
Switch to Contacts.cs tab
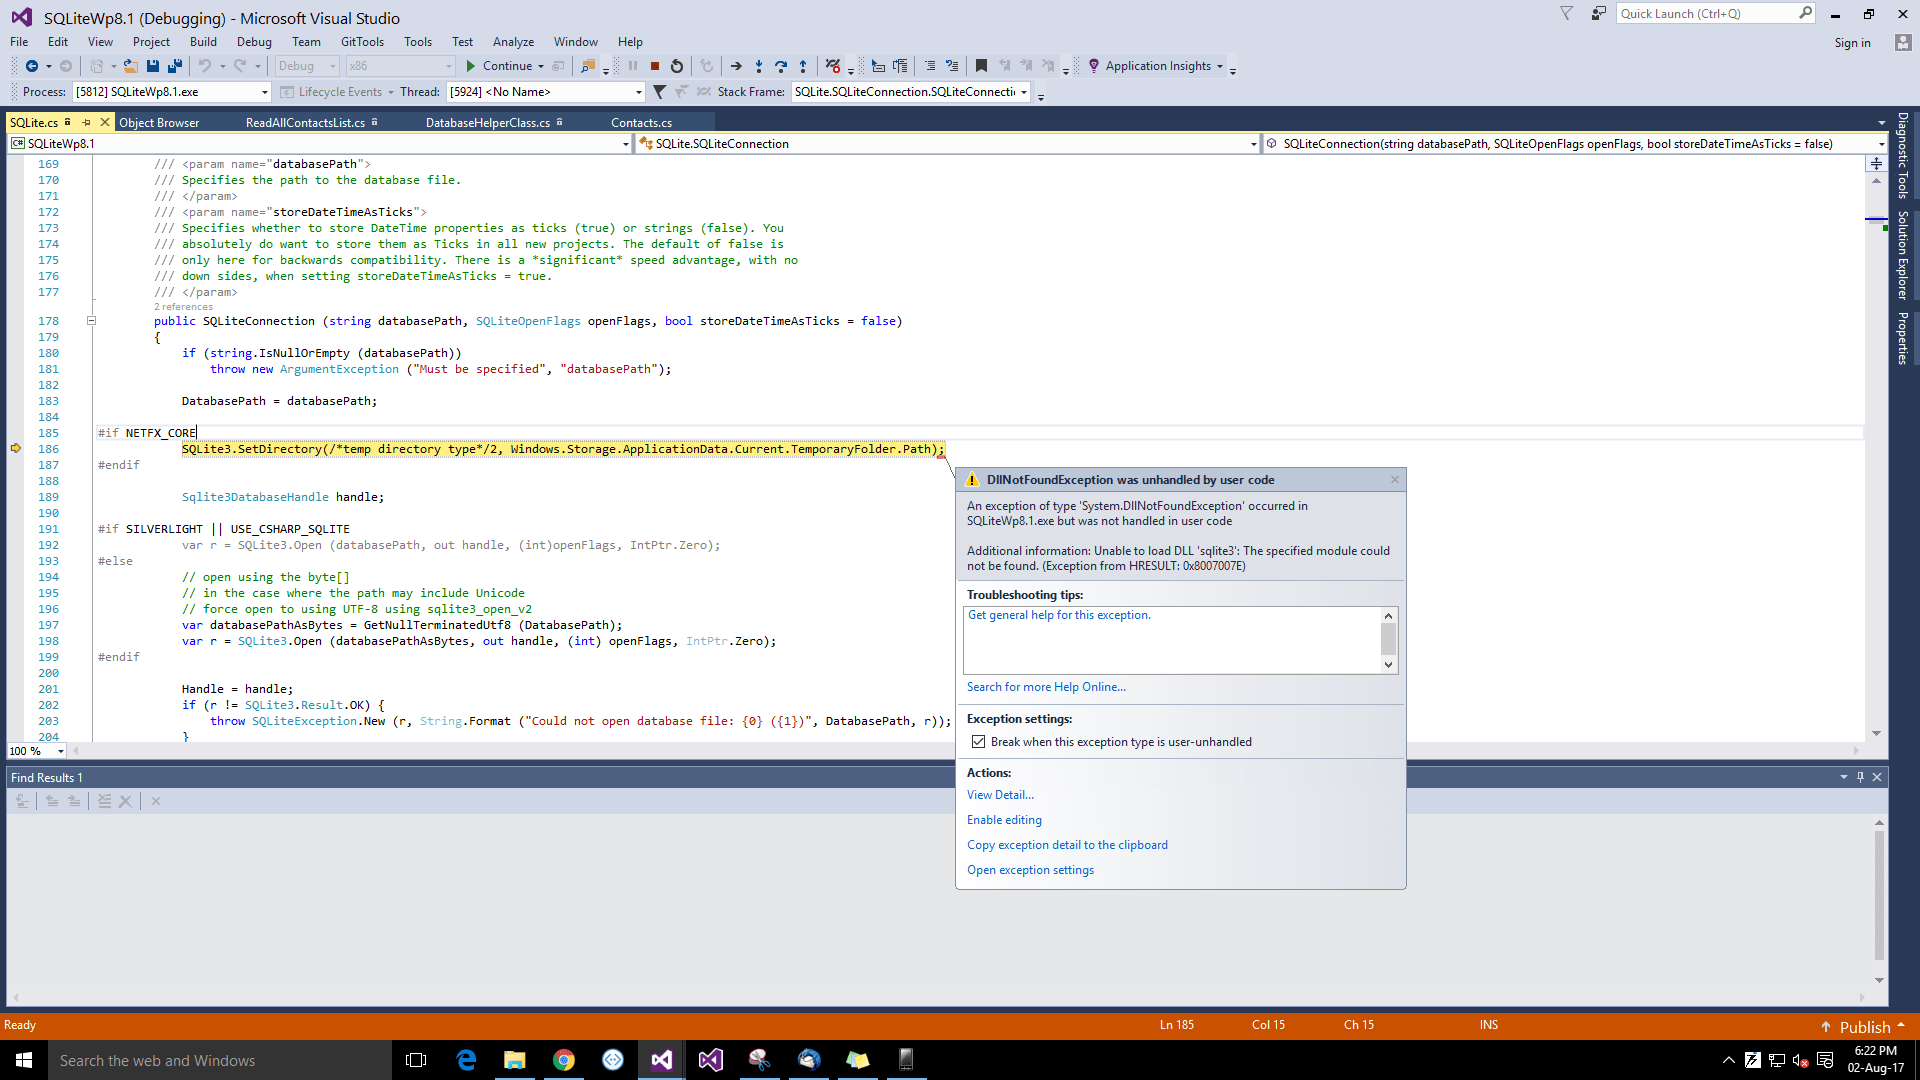641,123
